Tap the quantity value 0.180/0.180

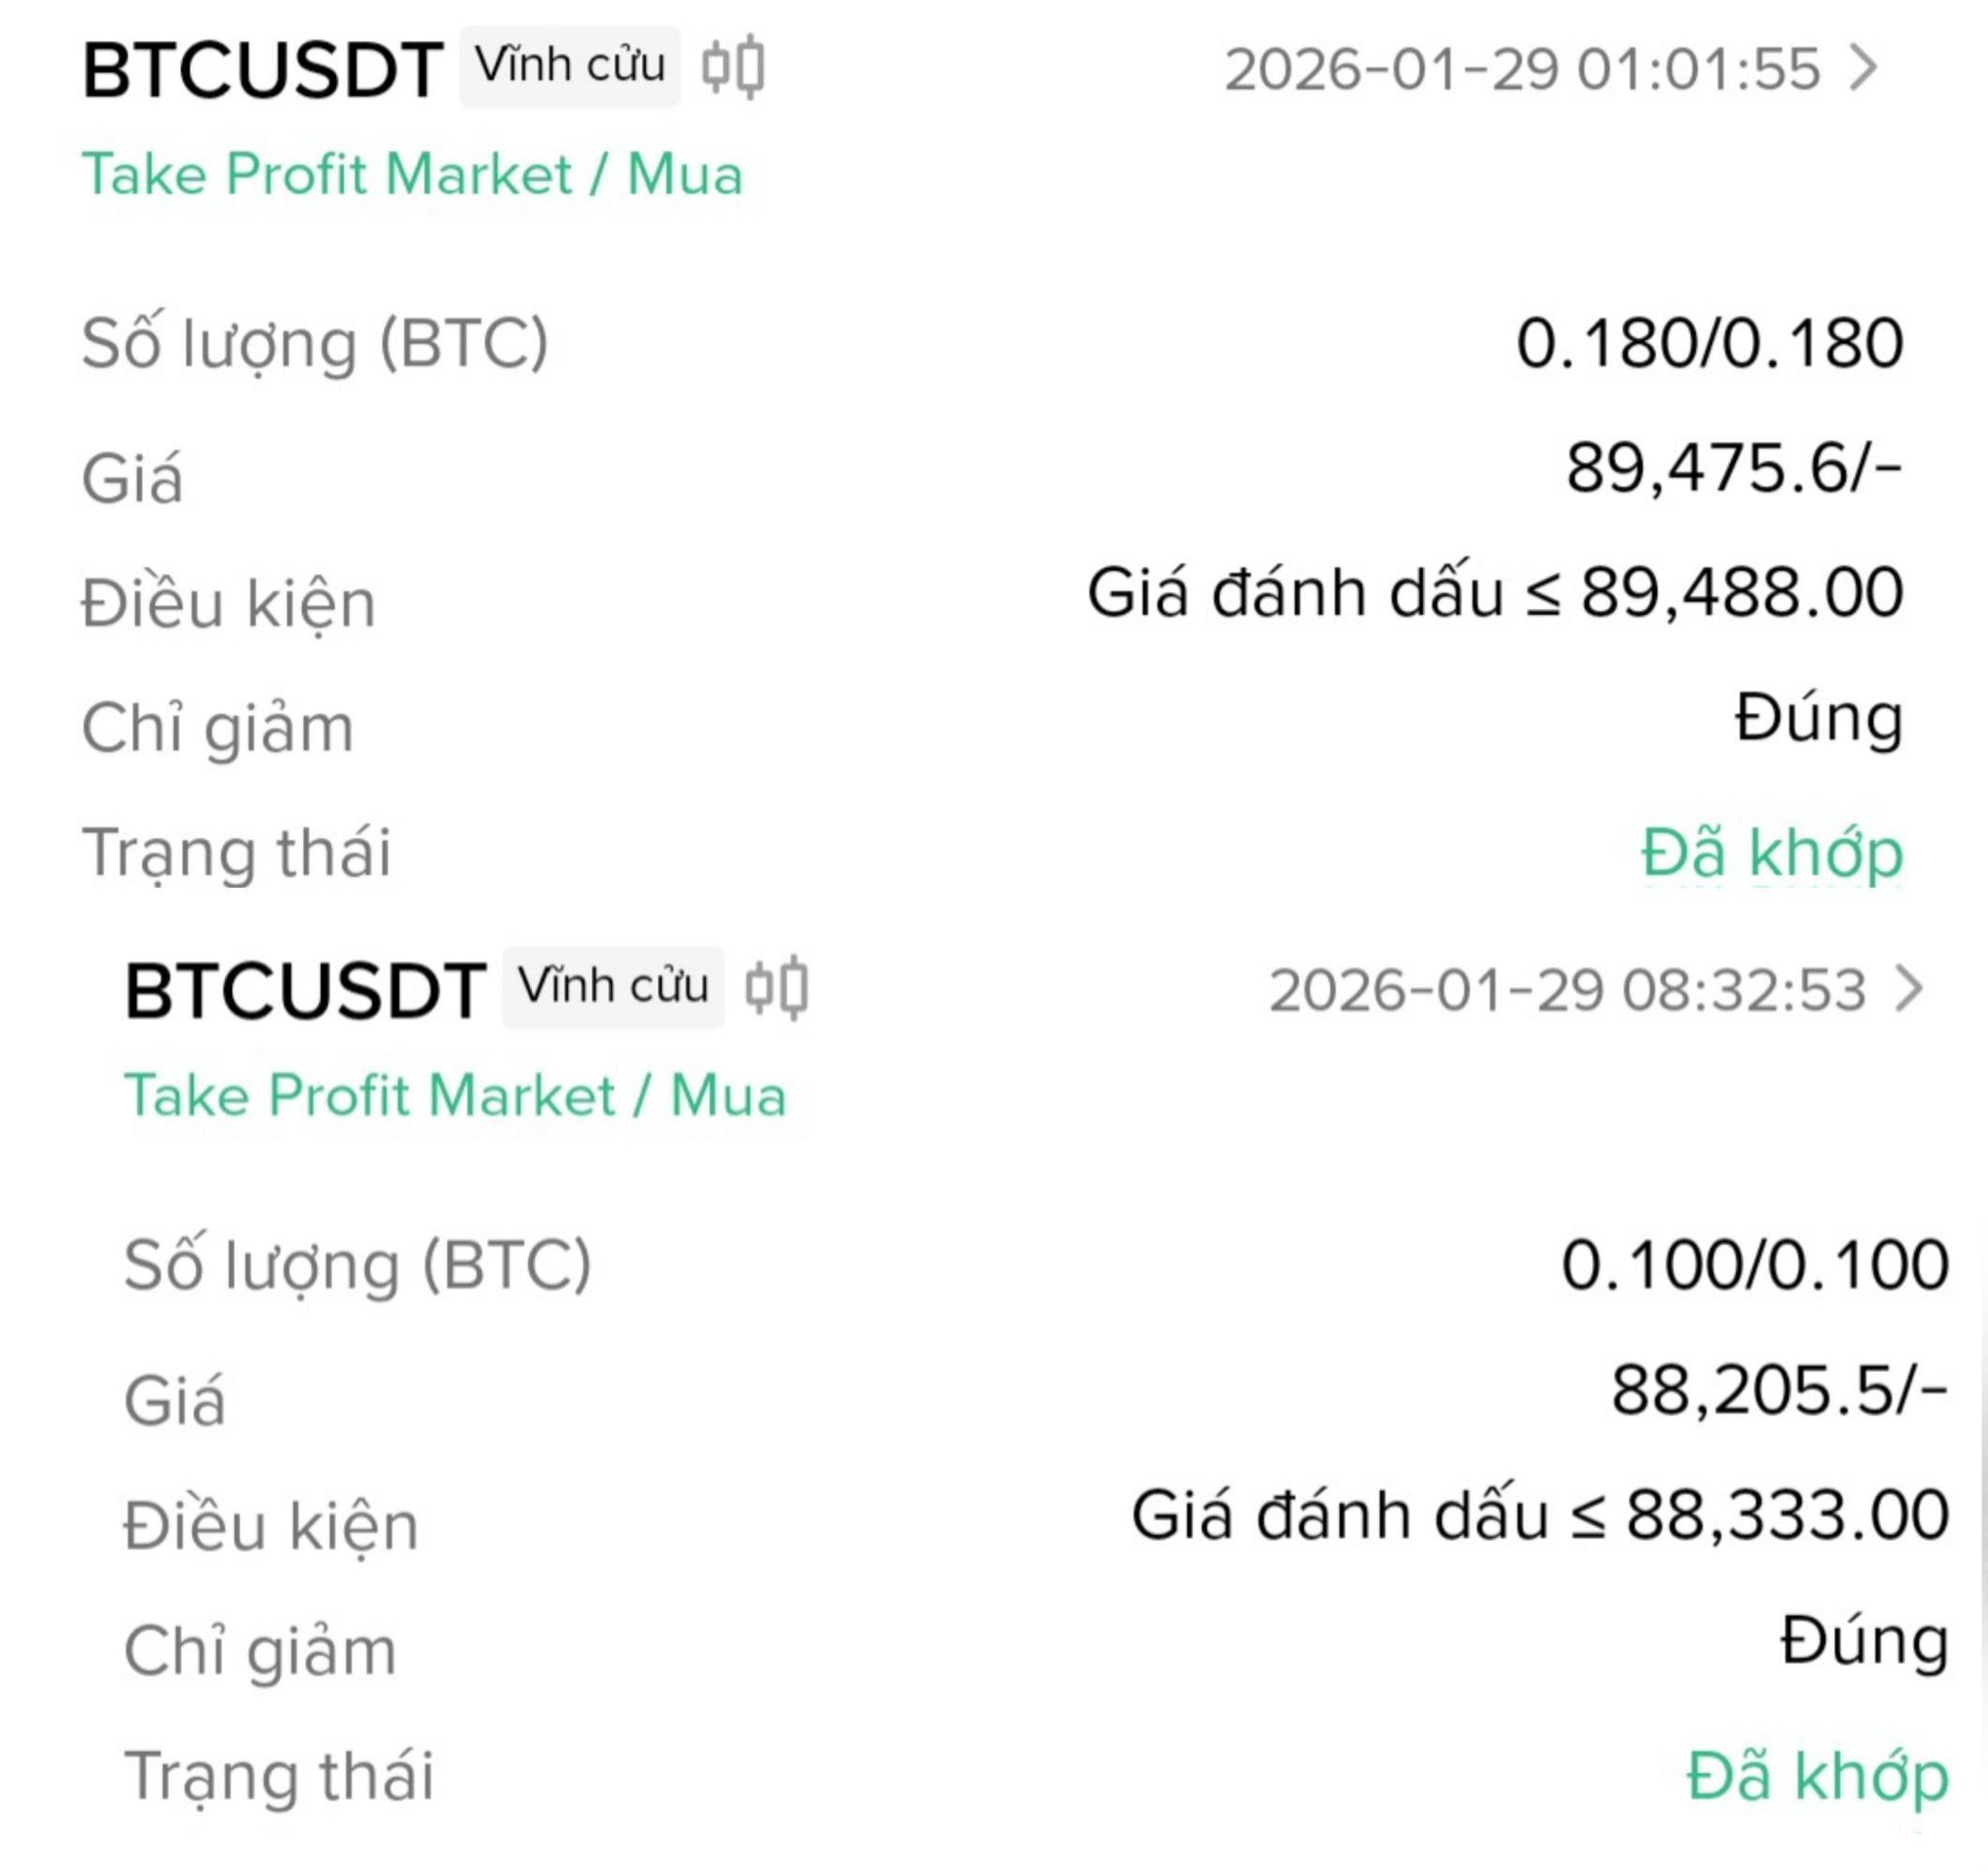tap(1708, 344)
